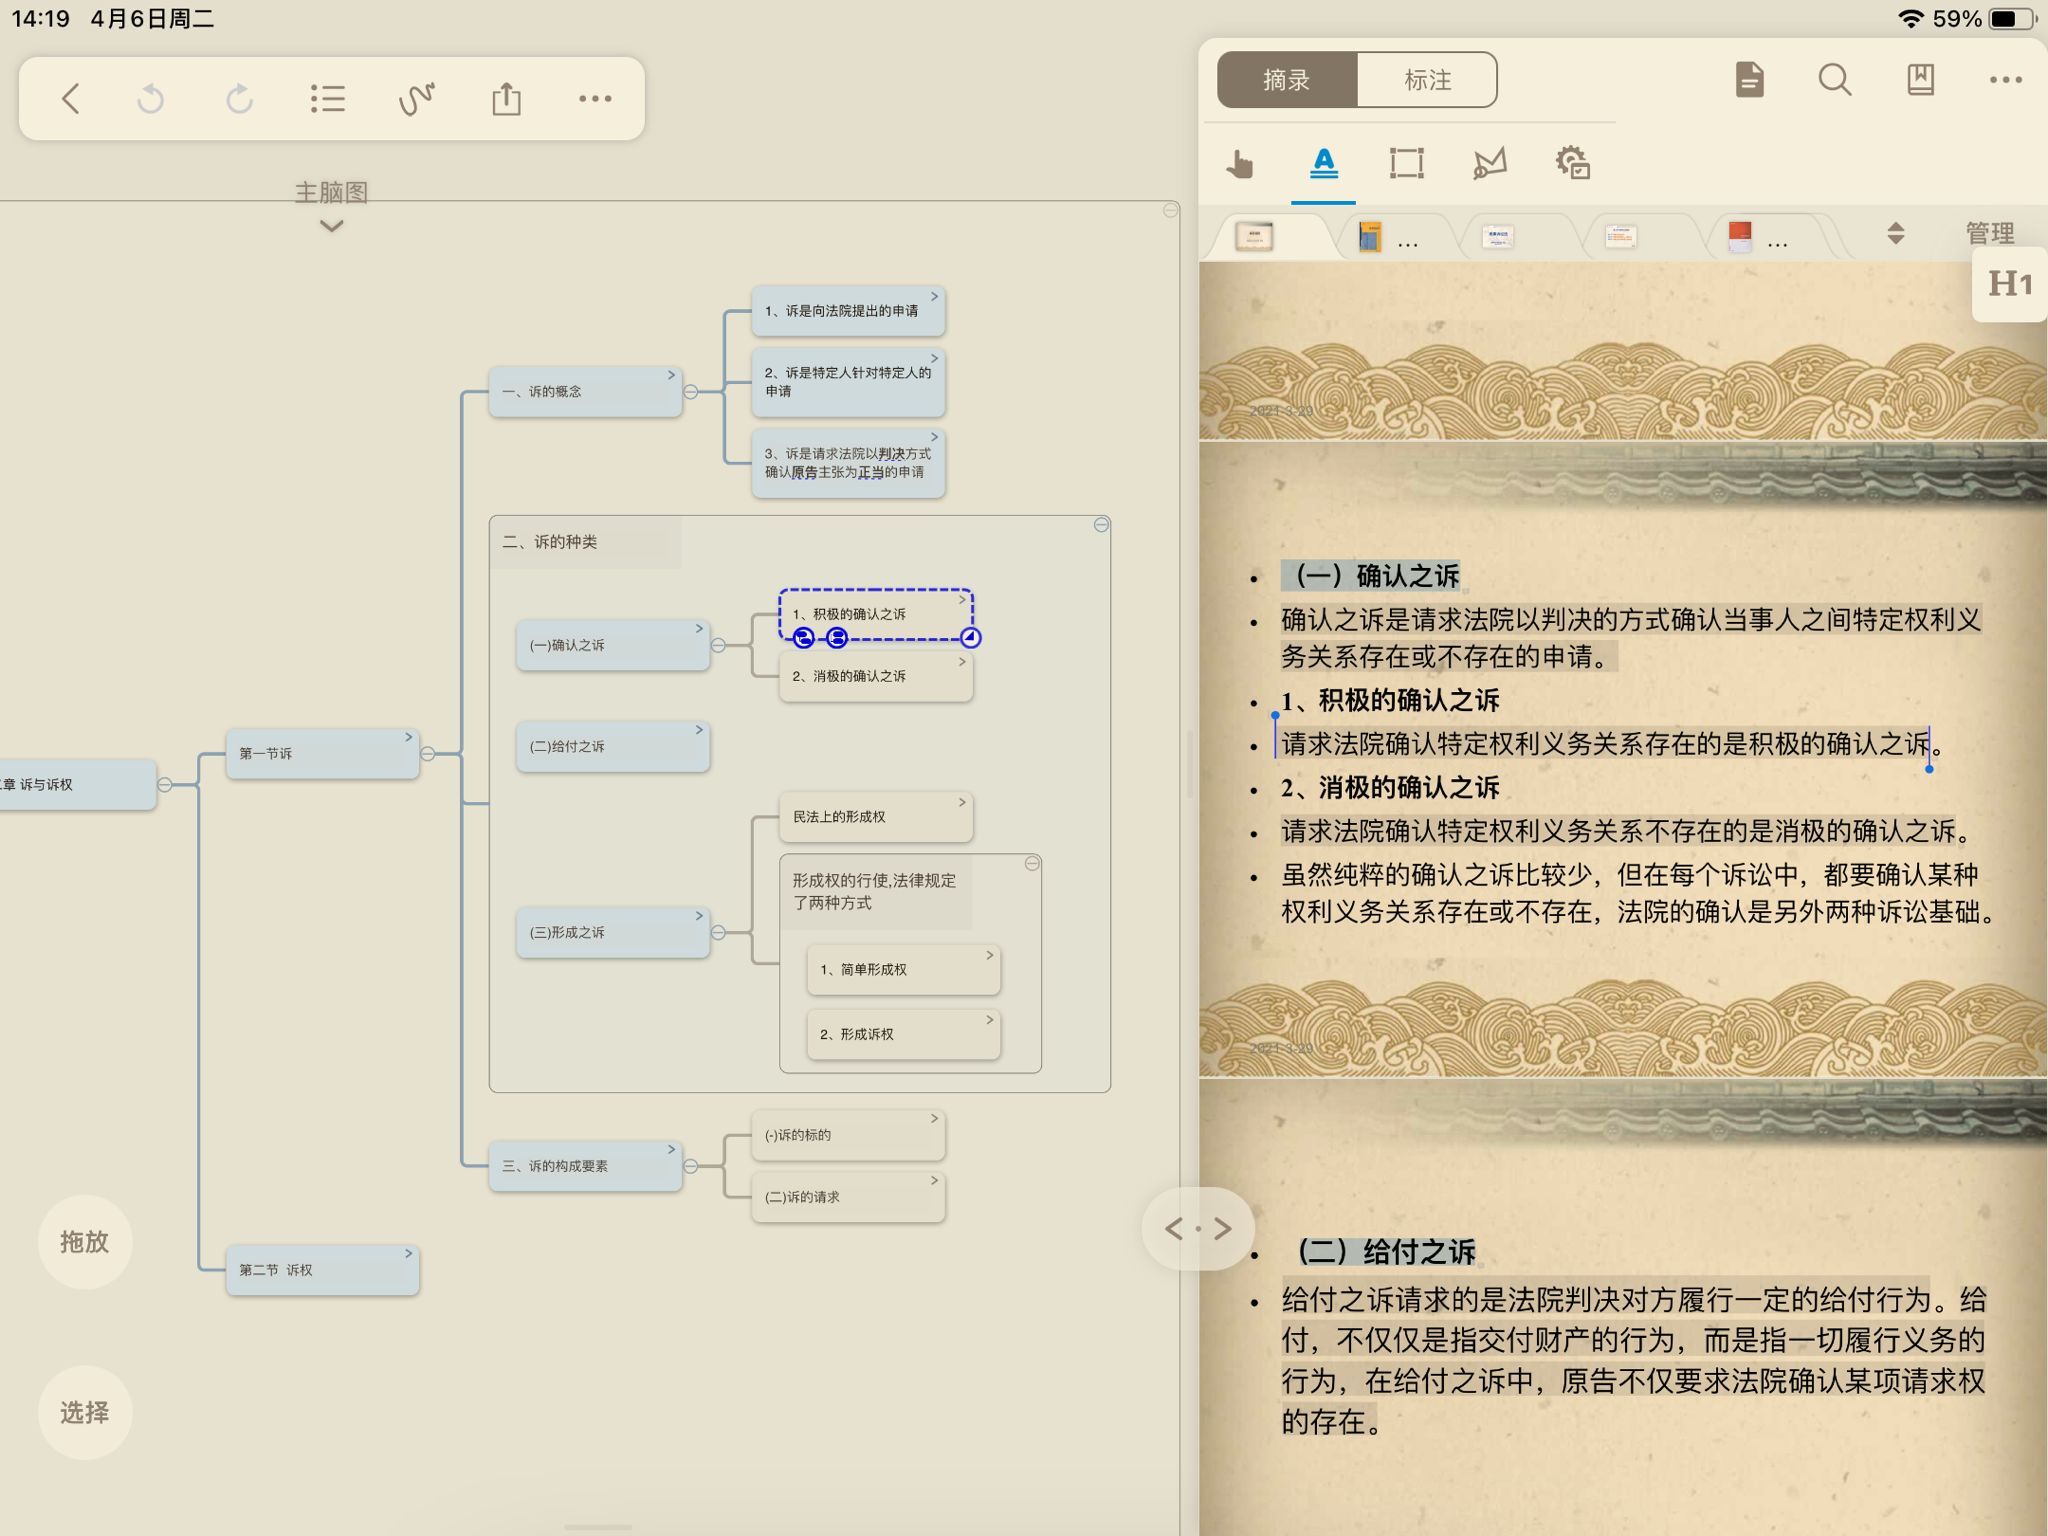Open the outline list view icon
2048x1536 pixels.
pyautogui.click(x=327, y=99)
